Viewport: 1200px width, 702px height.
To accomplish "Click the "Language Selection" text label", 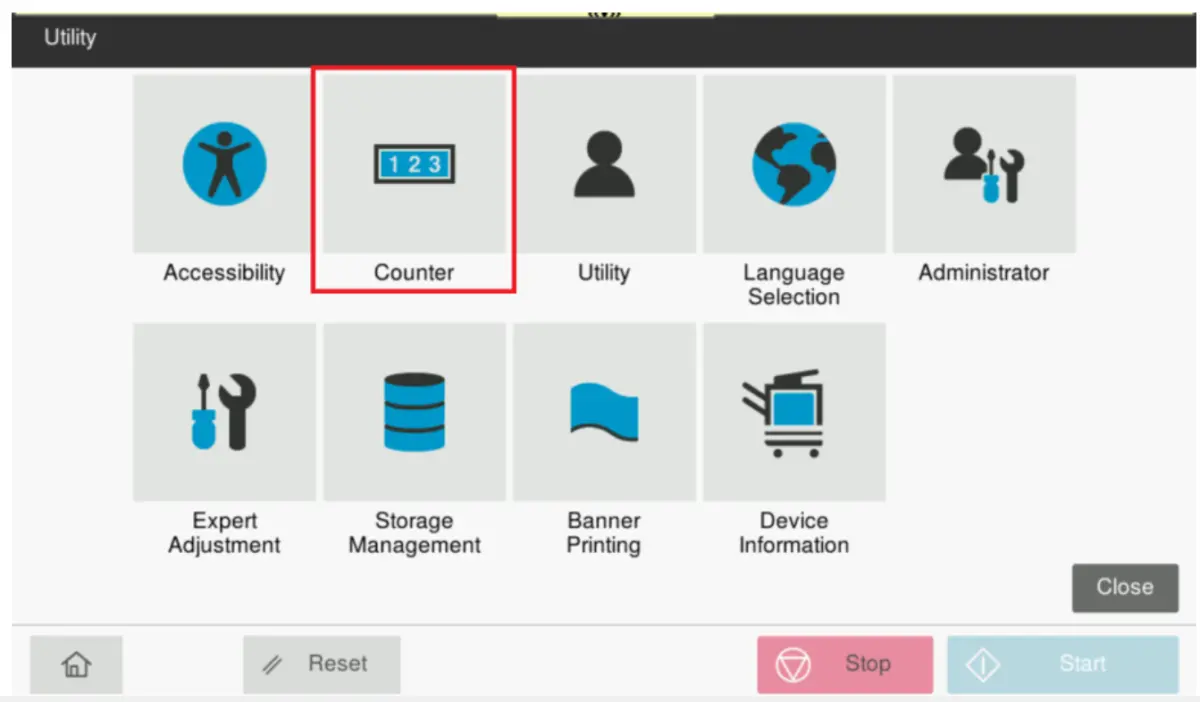I will (x=794, y=285).
